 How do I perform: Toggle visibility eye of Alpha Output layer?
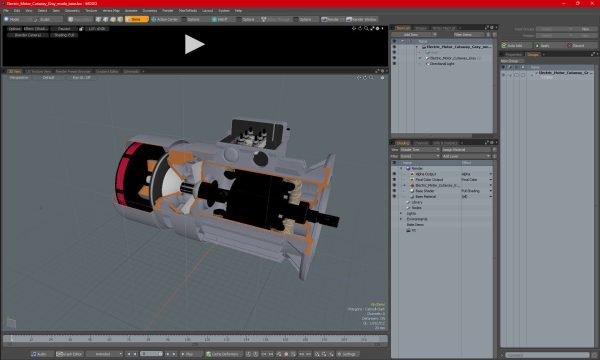click(394, 174)
